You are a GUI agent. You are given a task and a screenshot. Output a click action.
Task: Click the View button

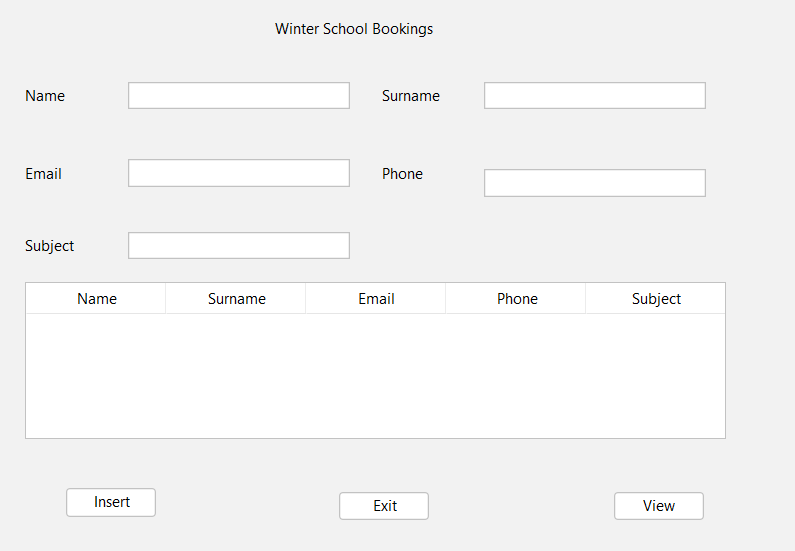point(658,506)
